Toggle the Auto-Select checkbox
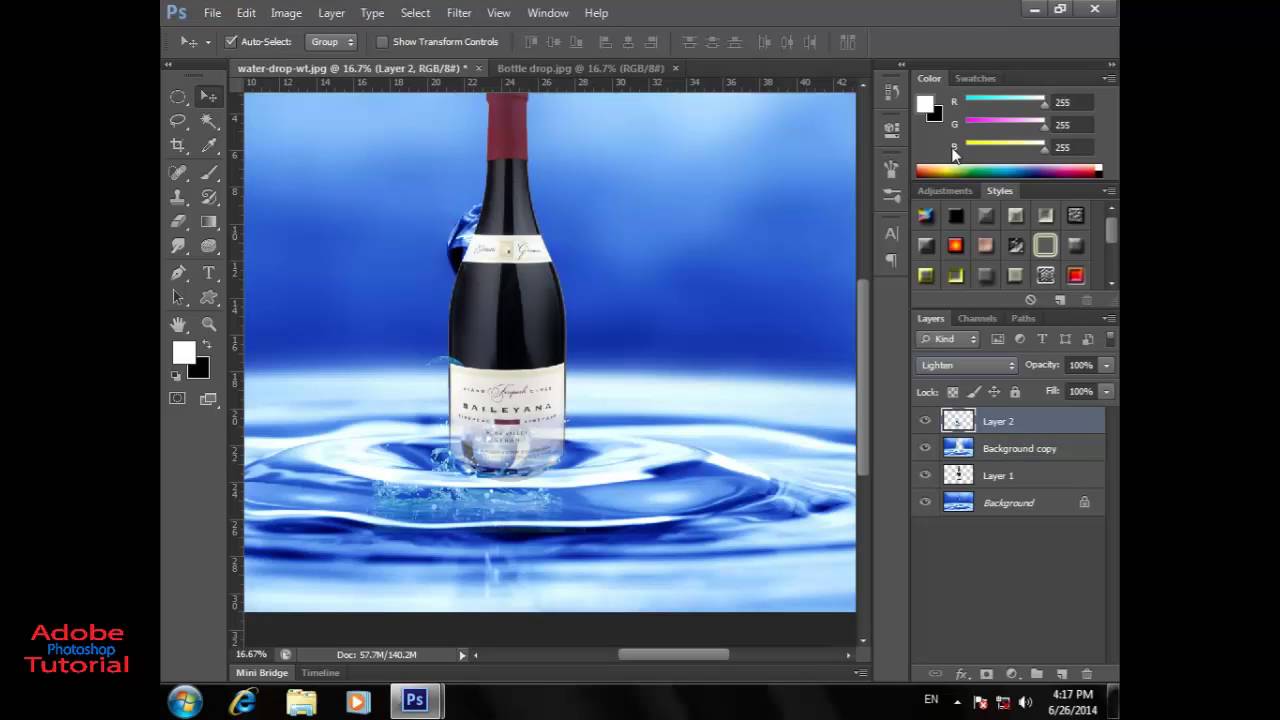 231,42
